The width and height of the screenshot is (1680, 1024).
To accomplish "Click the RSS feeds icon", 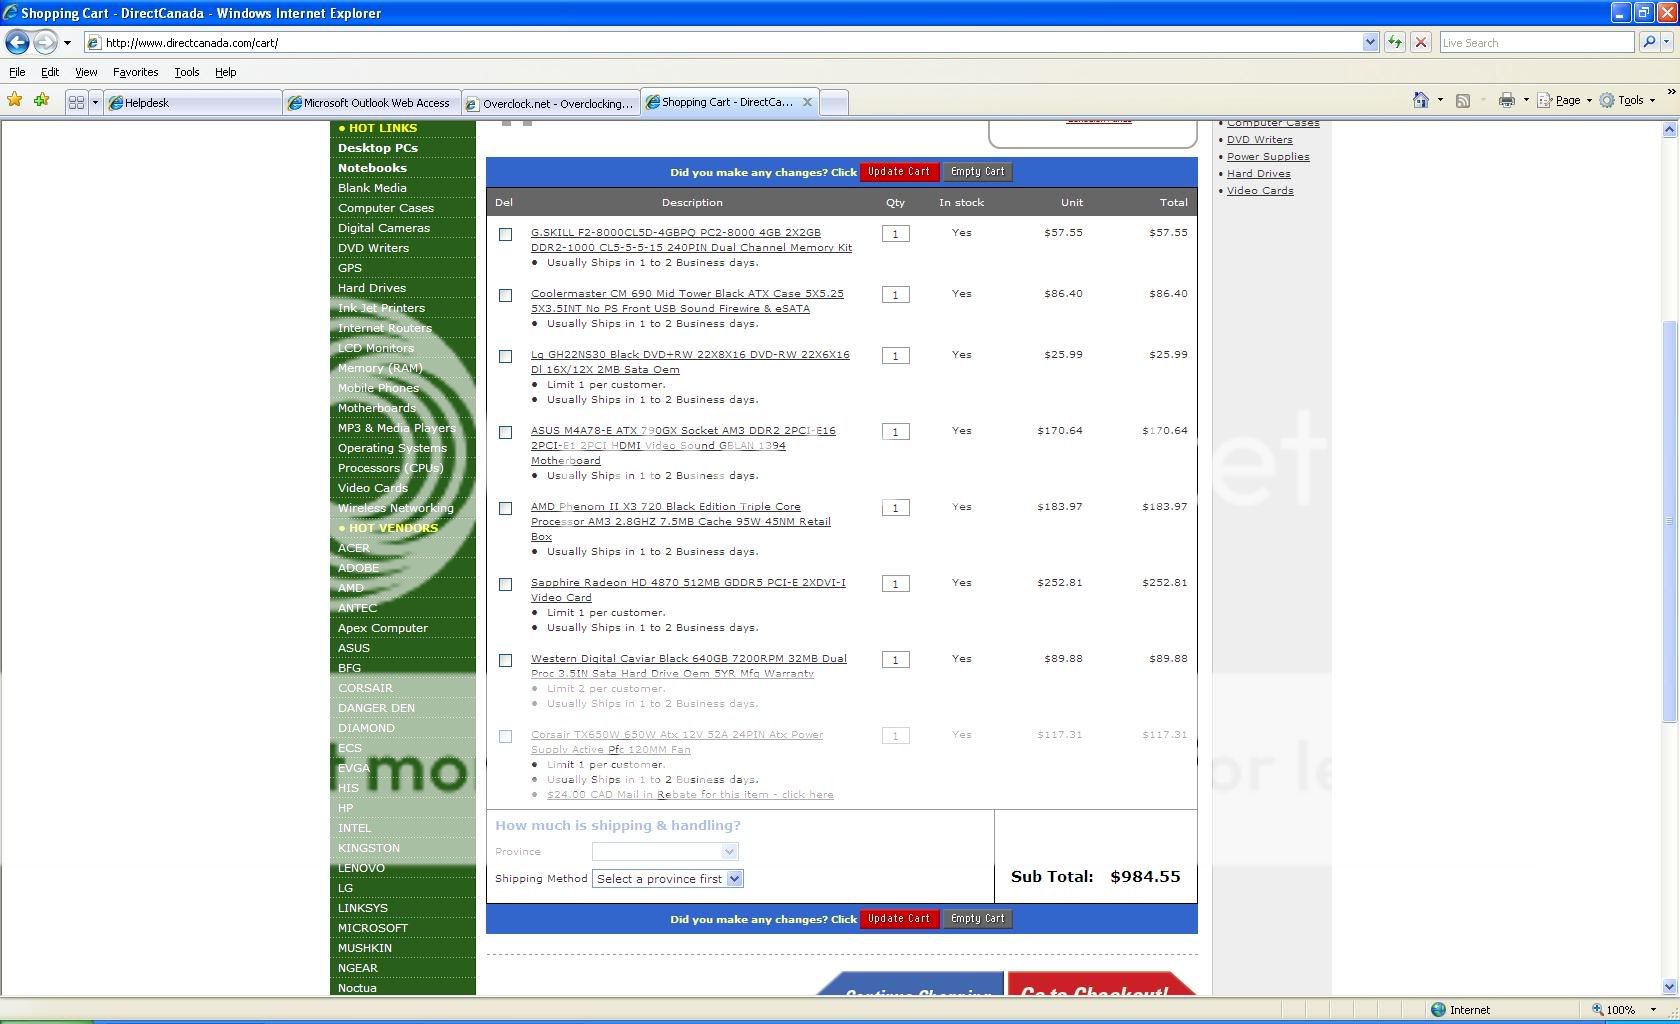I will [x=1463, y=100].
